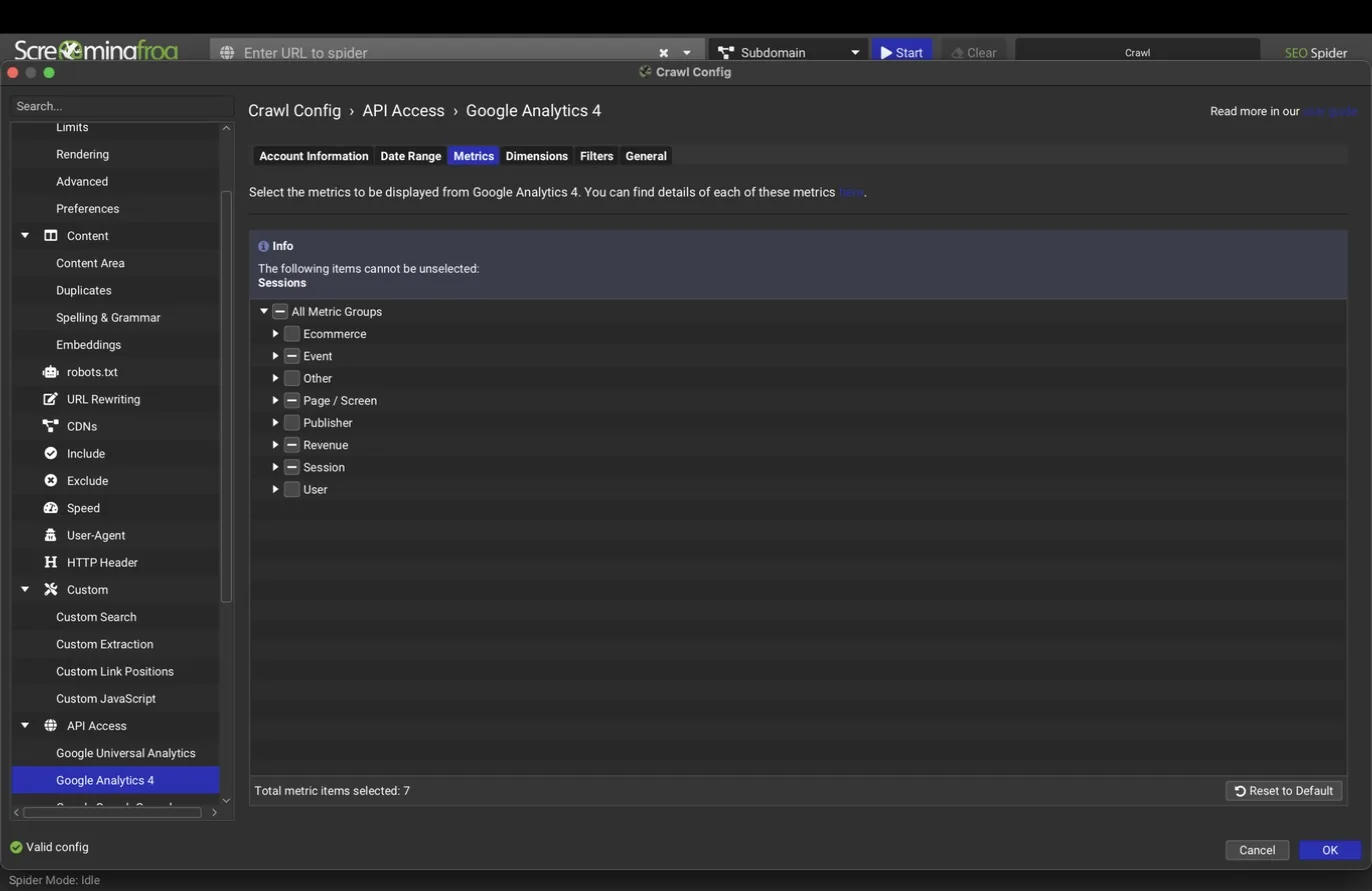The height and width of the screenshot is (891, 1372).
Task: Click the URL Rewriting pencil icon
Action: [50, 399]
